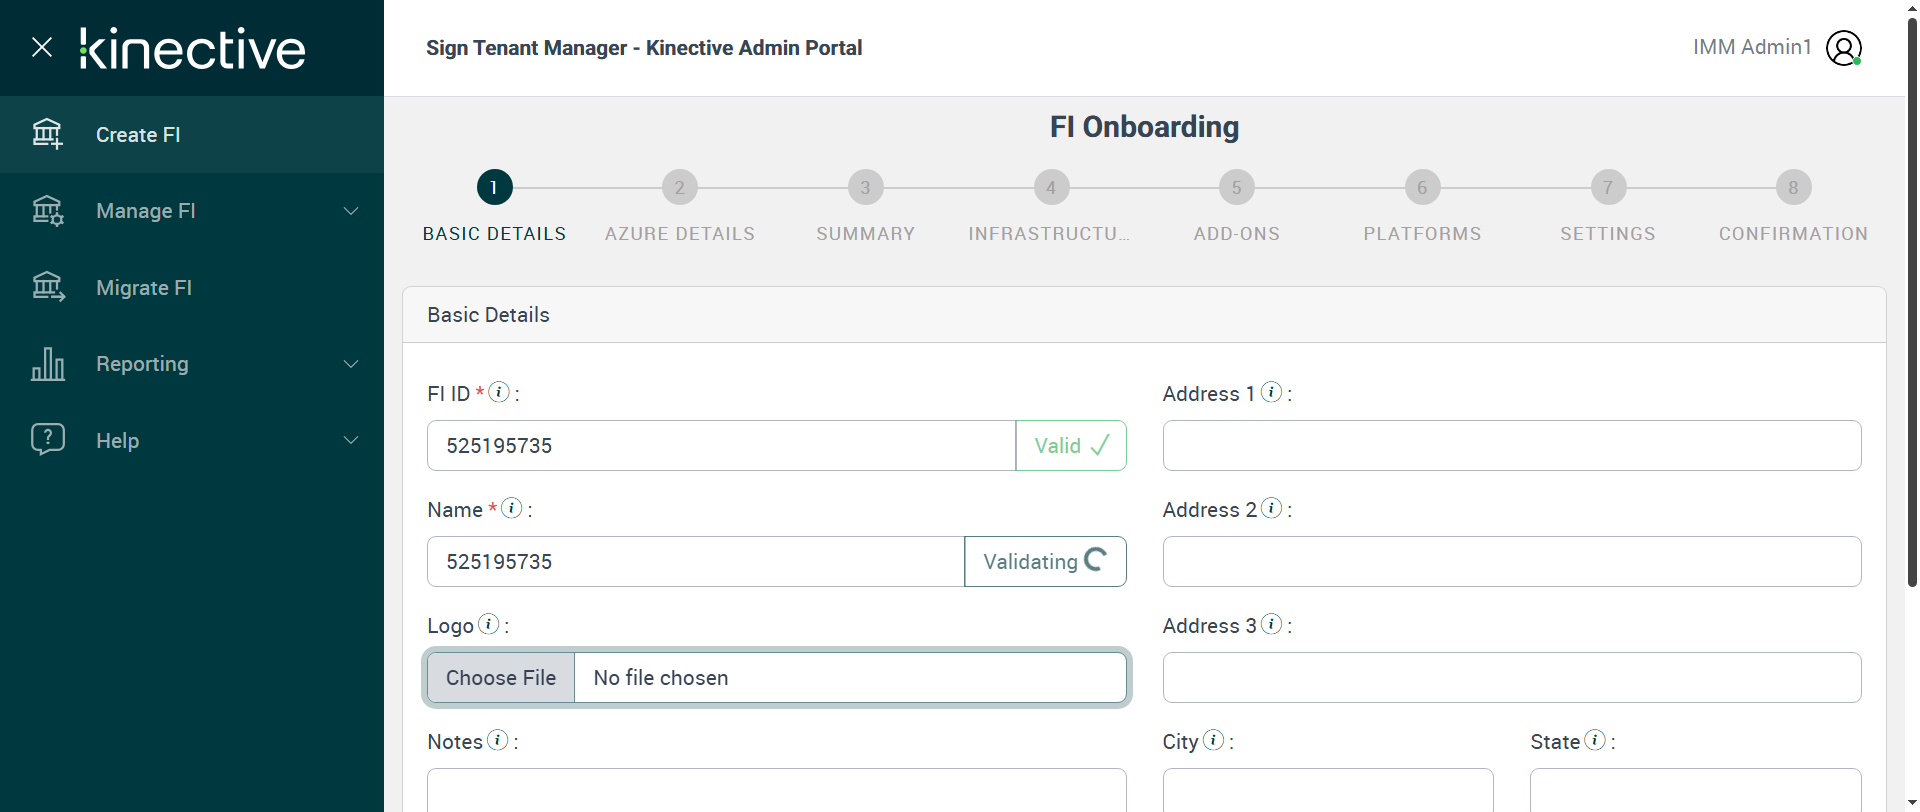Click the info icon next to FI ID
Image resolution: width=1920 pixels, height=812 pixels.
tap(499, 392)
